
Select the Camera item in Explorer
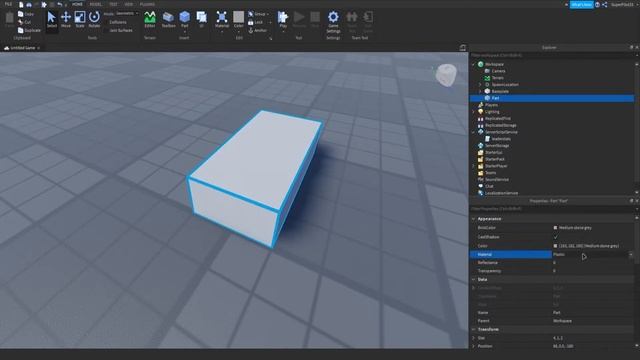click(x=495, y=71)
